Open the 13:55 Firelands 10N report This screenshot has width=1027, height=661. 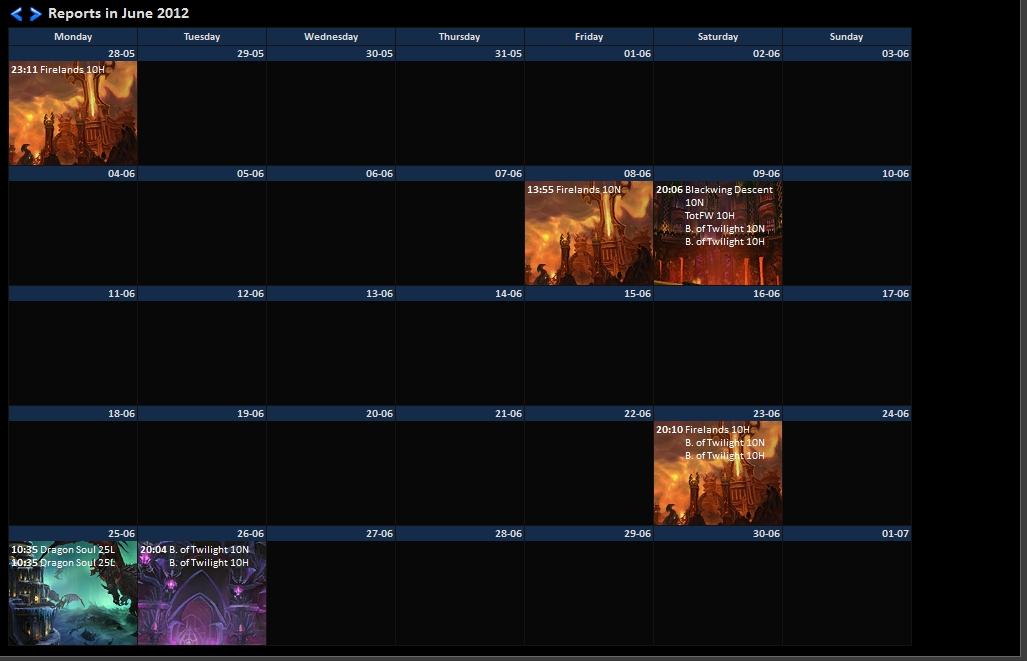point(574,189)
